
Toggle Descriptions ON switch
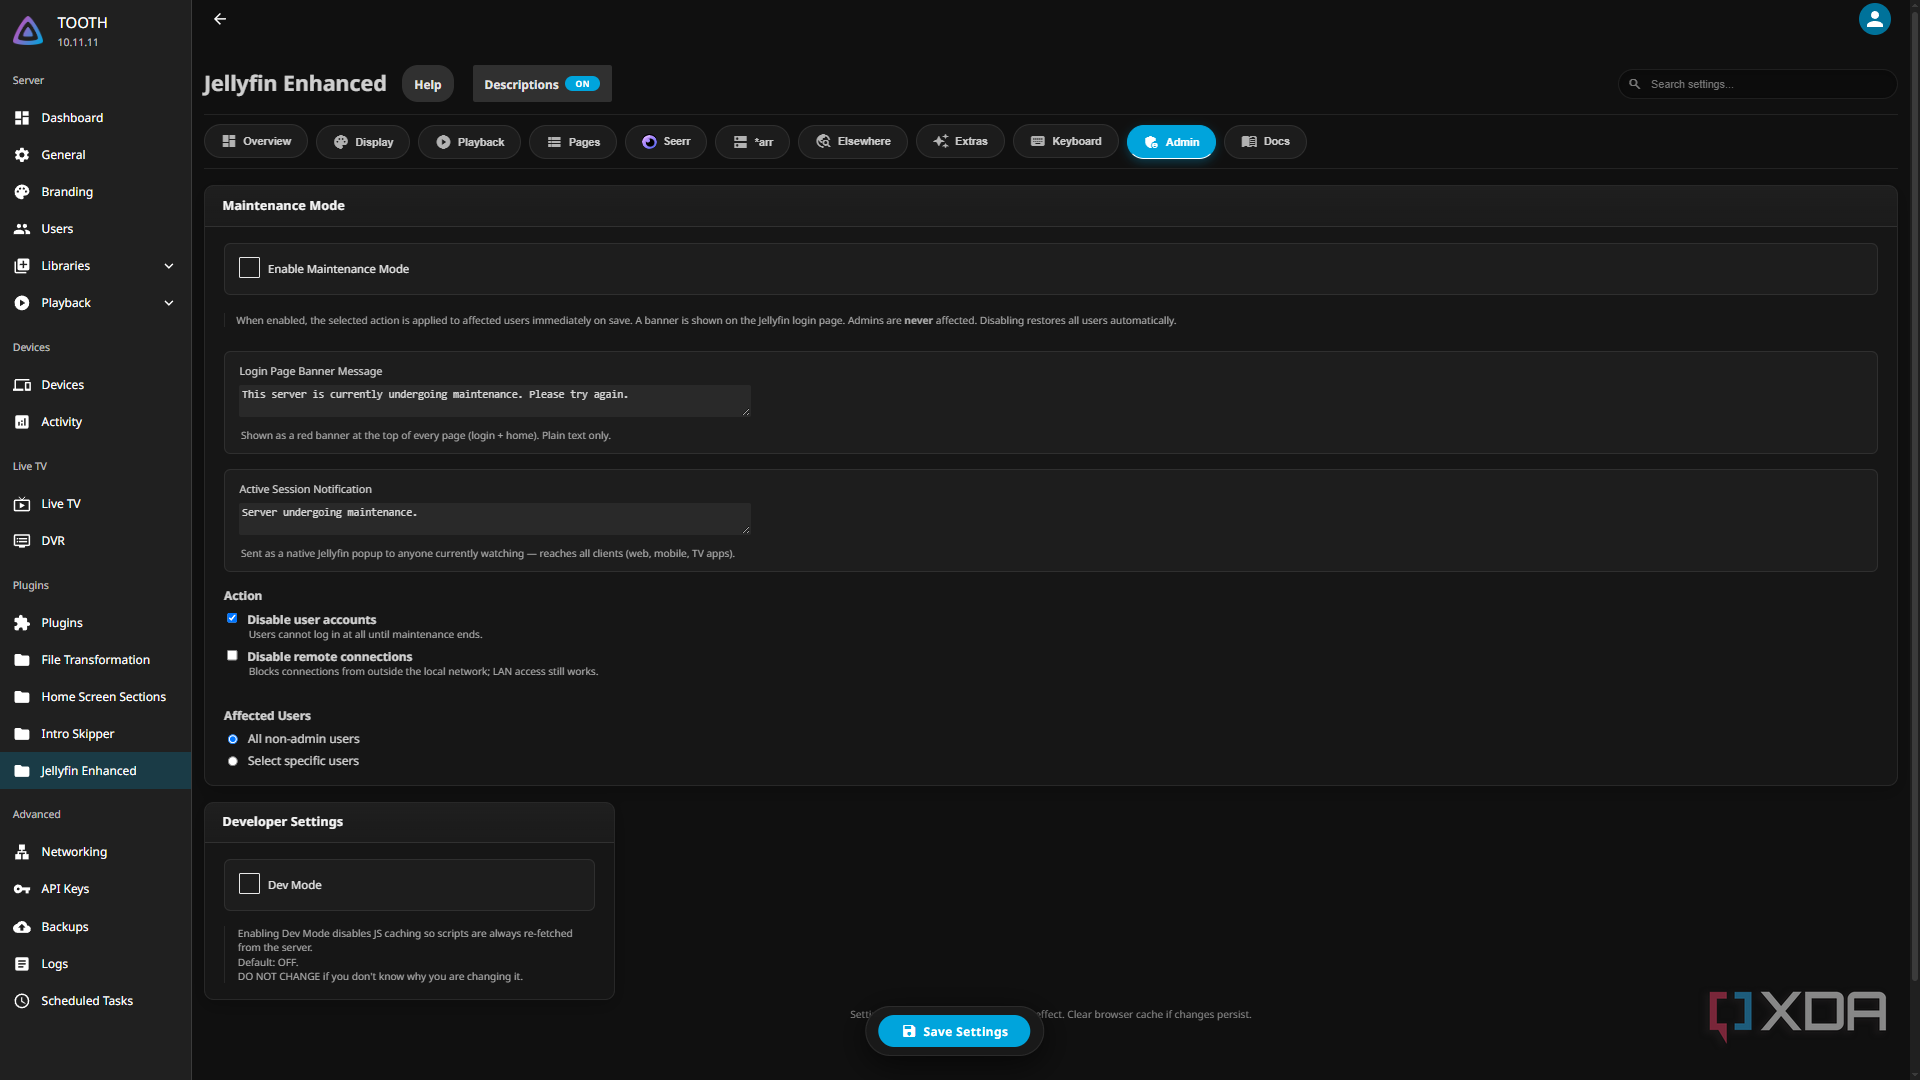tap(582, 84)
